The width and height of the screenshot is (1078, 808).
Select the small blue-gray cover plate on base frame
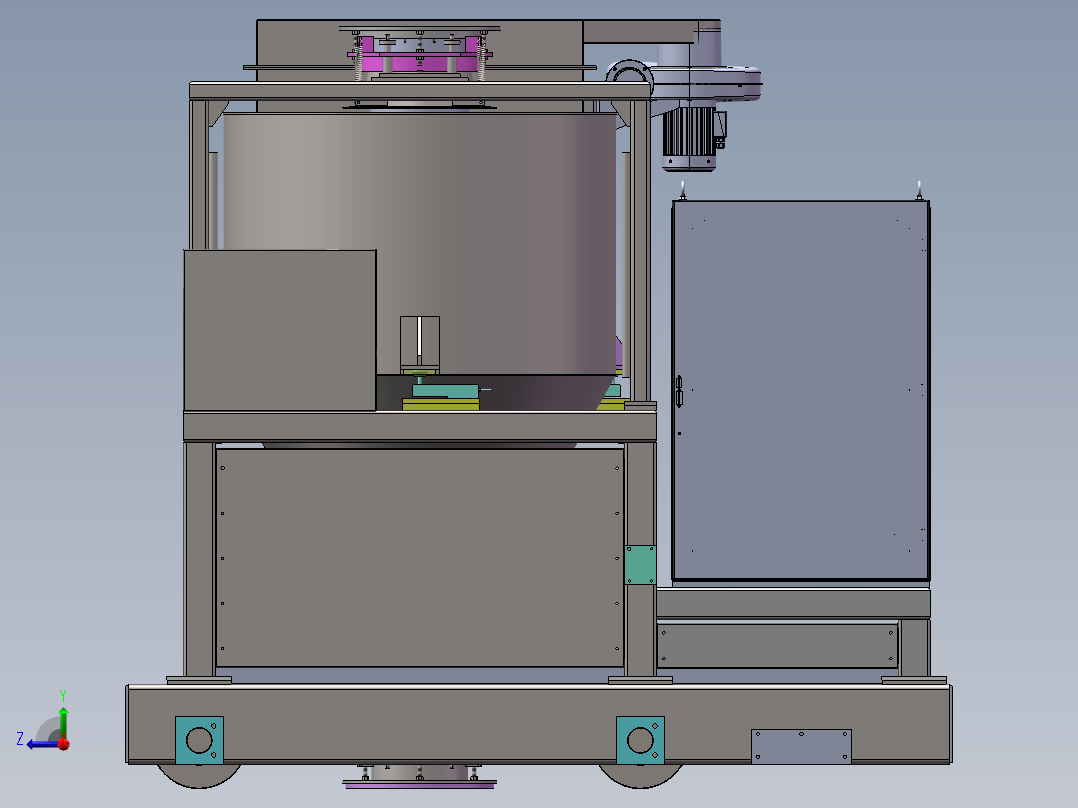801,746
